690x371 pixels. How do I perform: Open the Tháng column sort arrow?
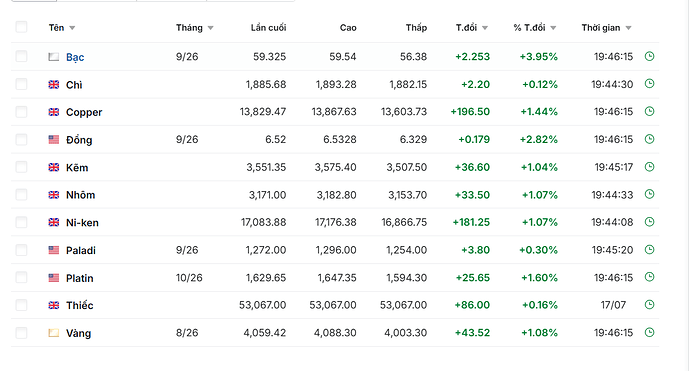[x=210, y=28]
